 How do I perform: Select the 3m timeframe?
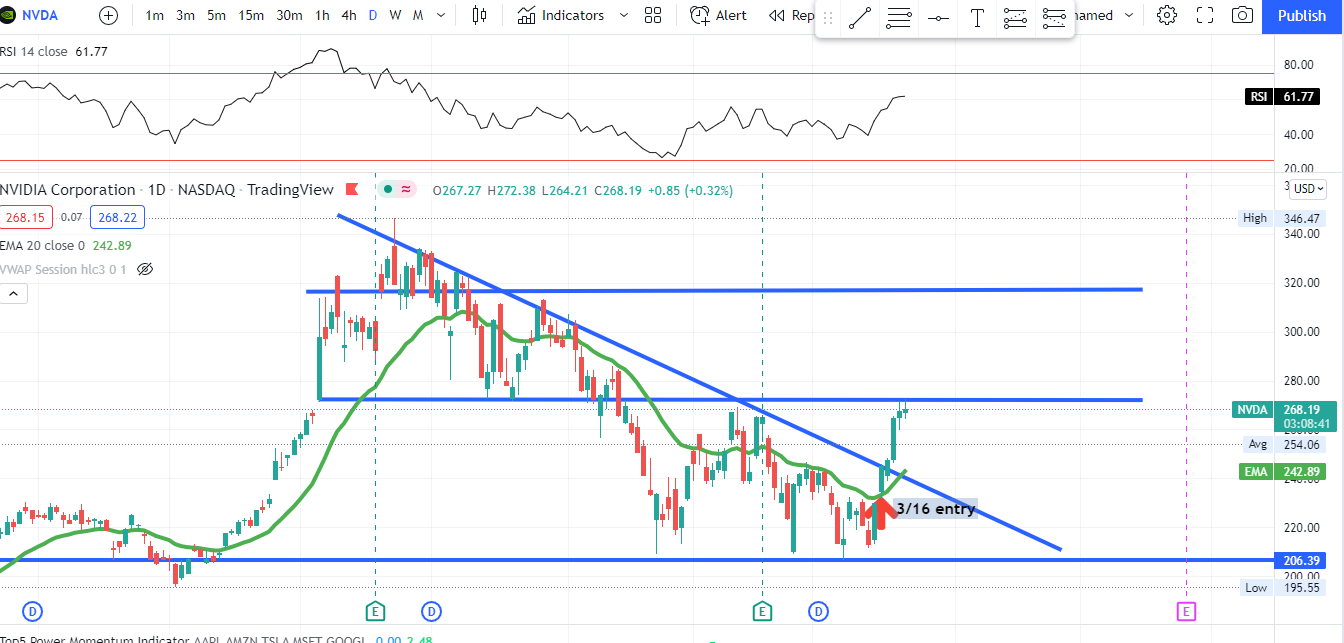[x=185, y=15]
